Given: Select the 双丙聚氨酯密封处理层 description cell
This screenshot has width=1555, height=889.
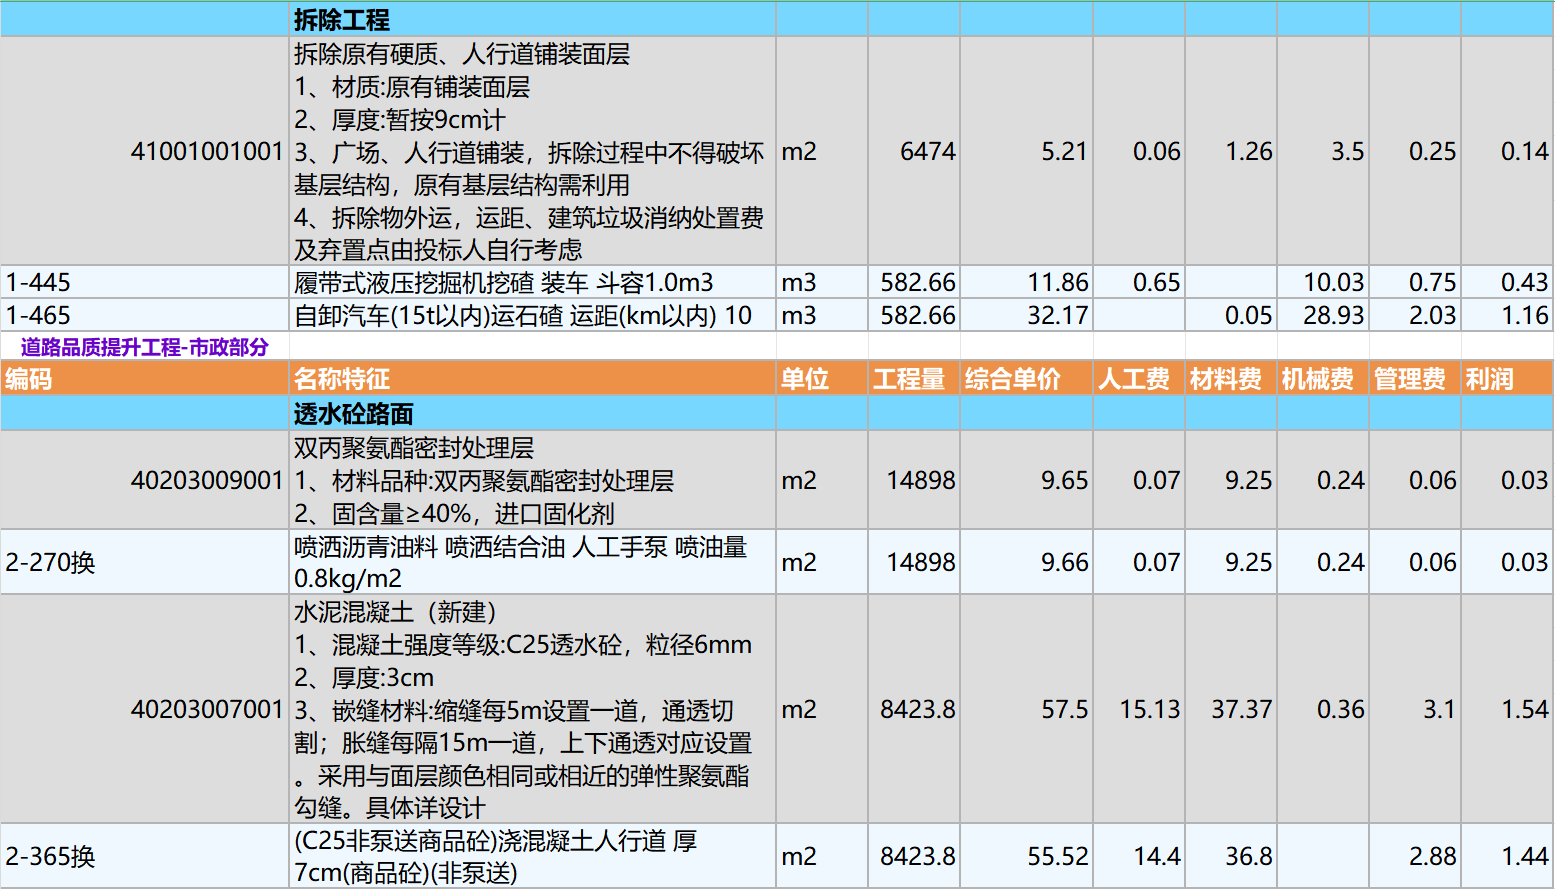Looking at the screenshot, I should 532,480.
